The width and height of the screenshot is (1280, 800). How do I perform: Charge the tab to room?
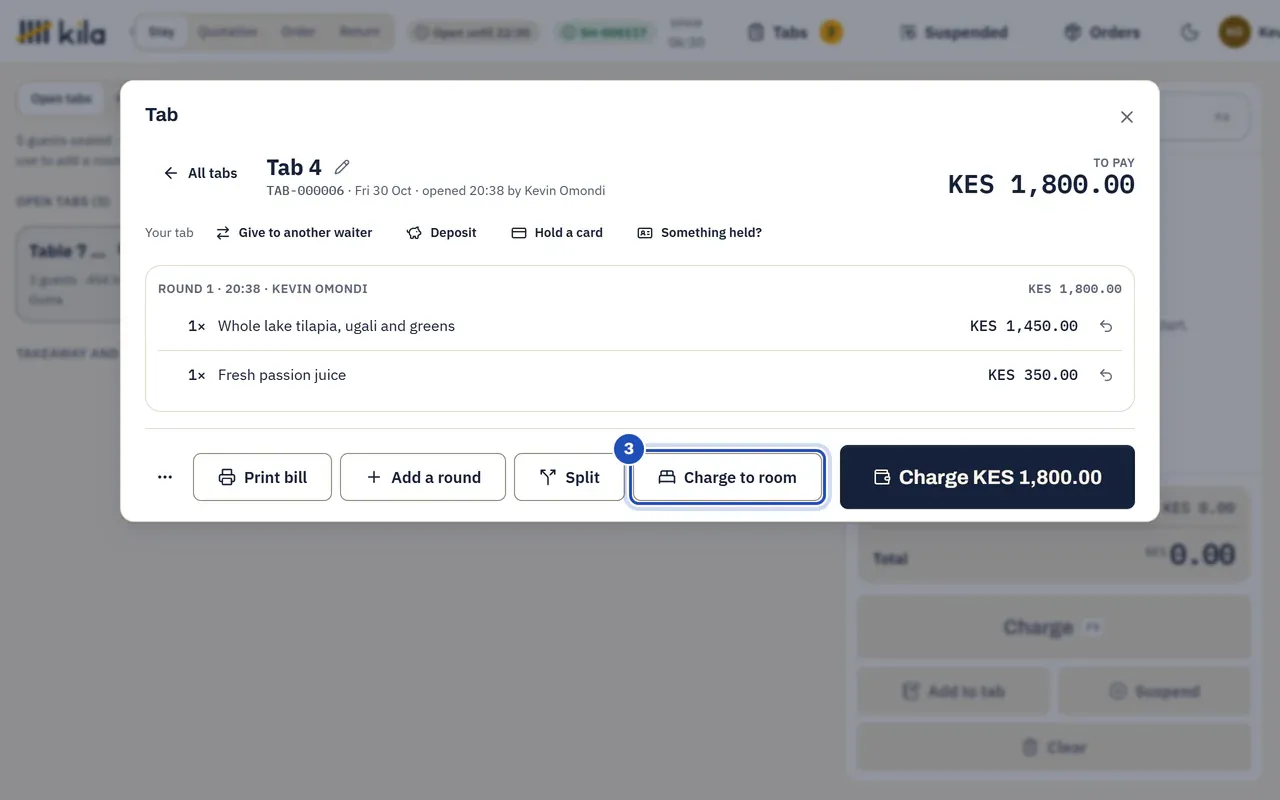pos(728,477)
